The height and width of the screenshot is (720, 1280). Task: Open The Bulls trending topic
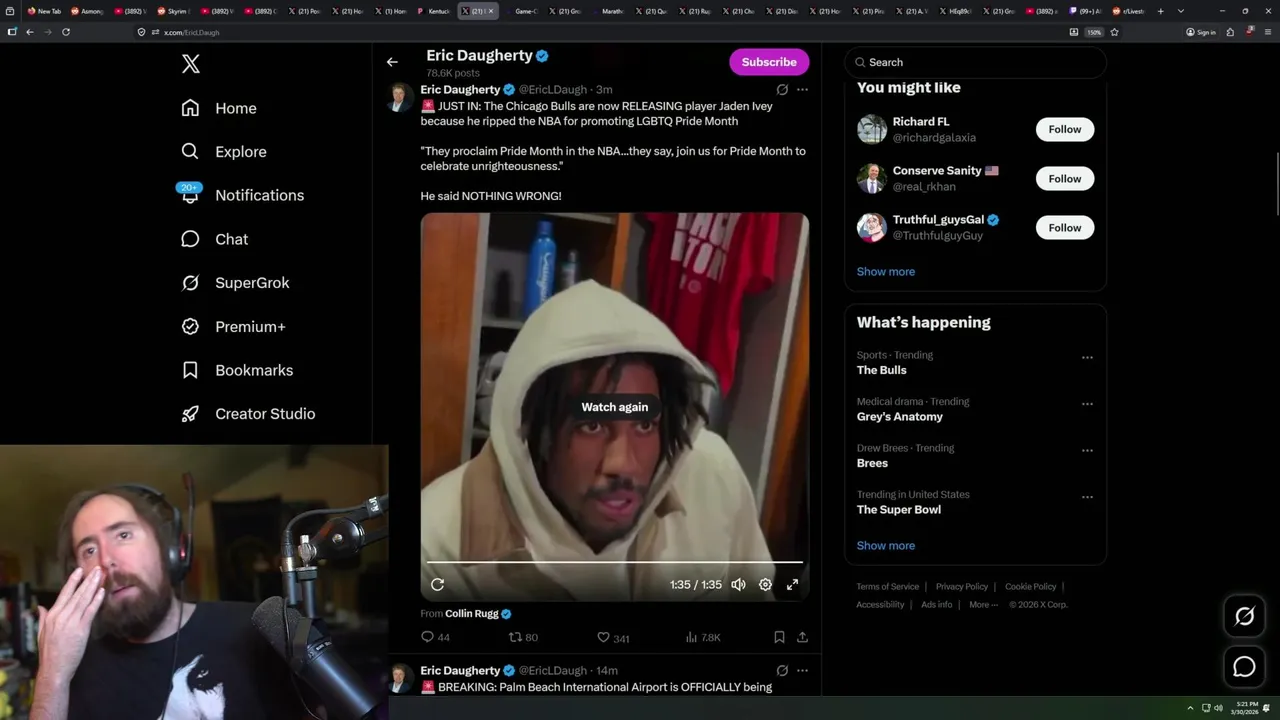[x=882, y=370]
